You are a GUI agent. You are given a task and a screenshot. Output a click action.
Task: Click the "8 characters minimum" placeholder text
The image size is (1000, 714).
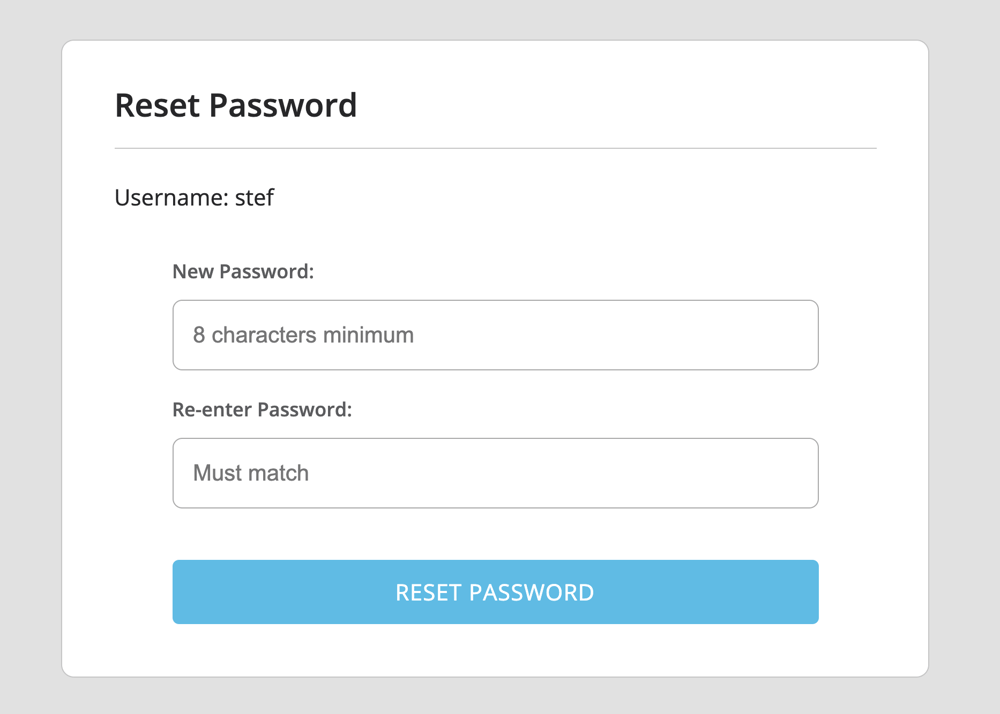click(303, 335)
